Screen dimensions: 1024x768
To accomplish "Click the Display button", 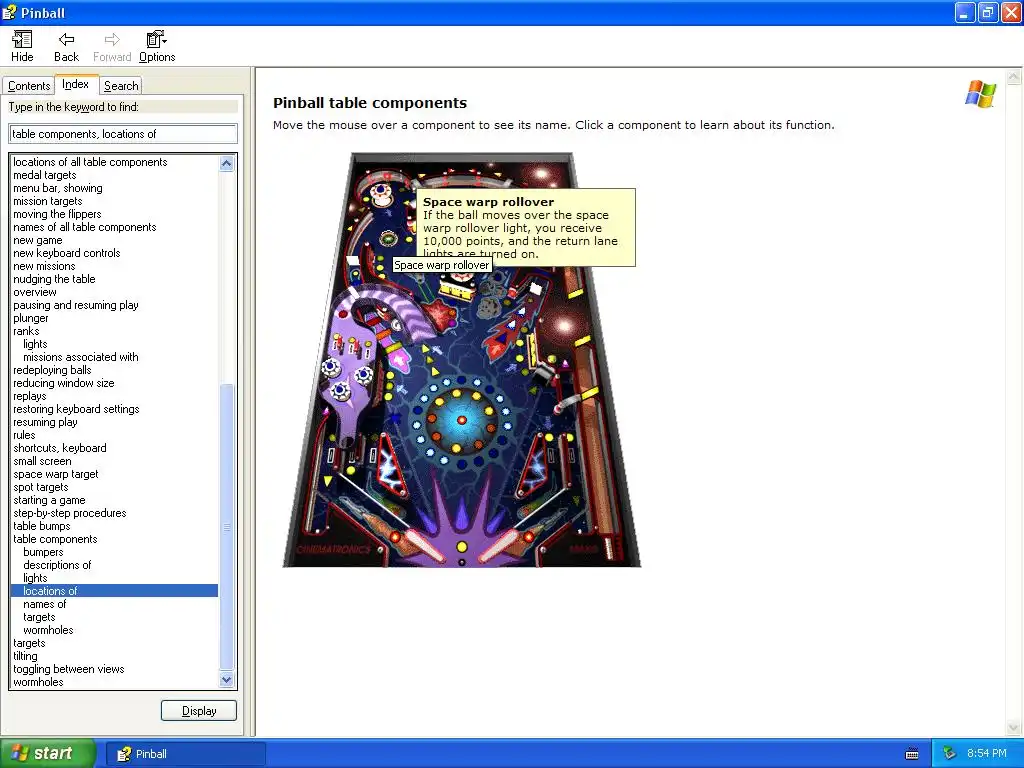I will (x=199, y=711).
